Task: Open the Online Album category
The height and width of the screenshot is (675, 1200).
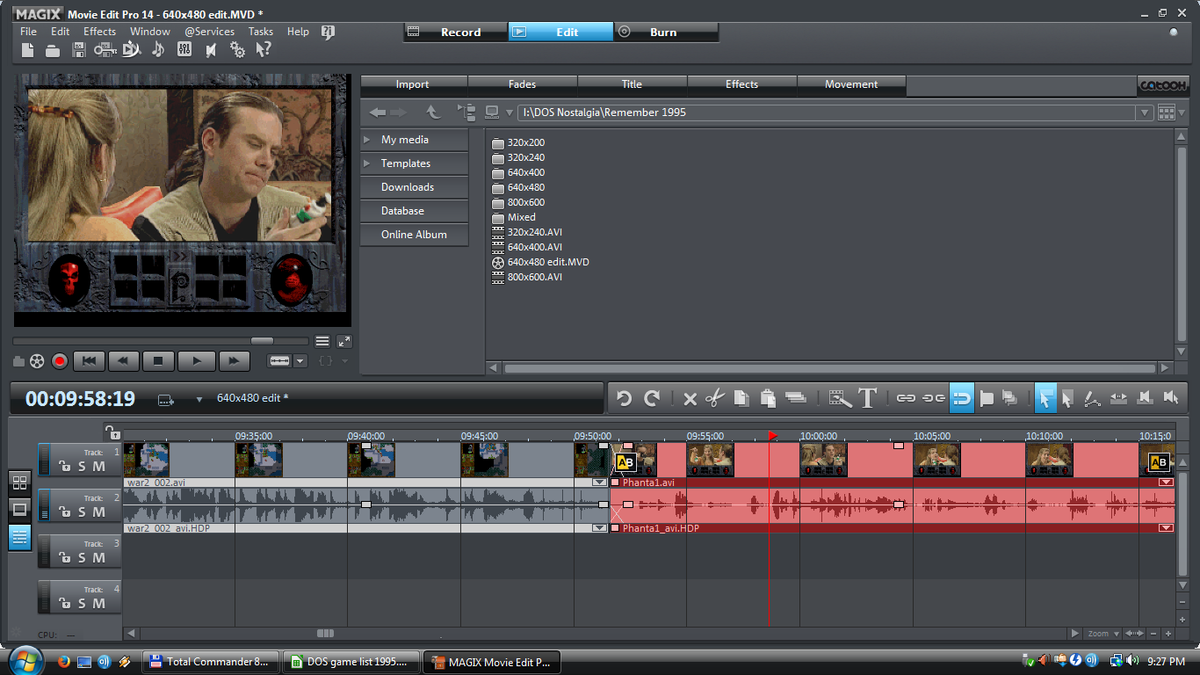Action: [414, 235]
